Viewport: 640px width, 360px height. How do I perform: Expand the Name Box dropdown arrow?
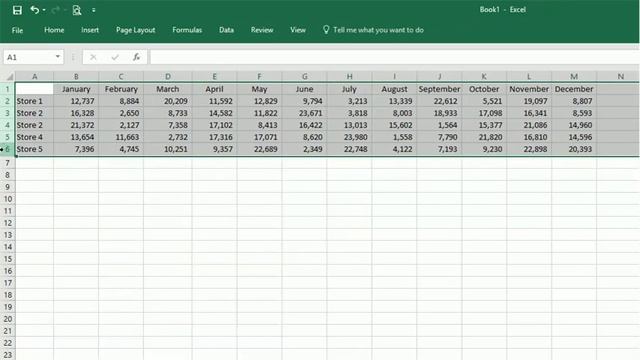[58, 57]
